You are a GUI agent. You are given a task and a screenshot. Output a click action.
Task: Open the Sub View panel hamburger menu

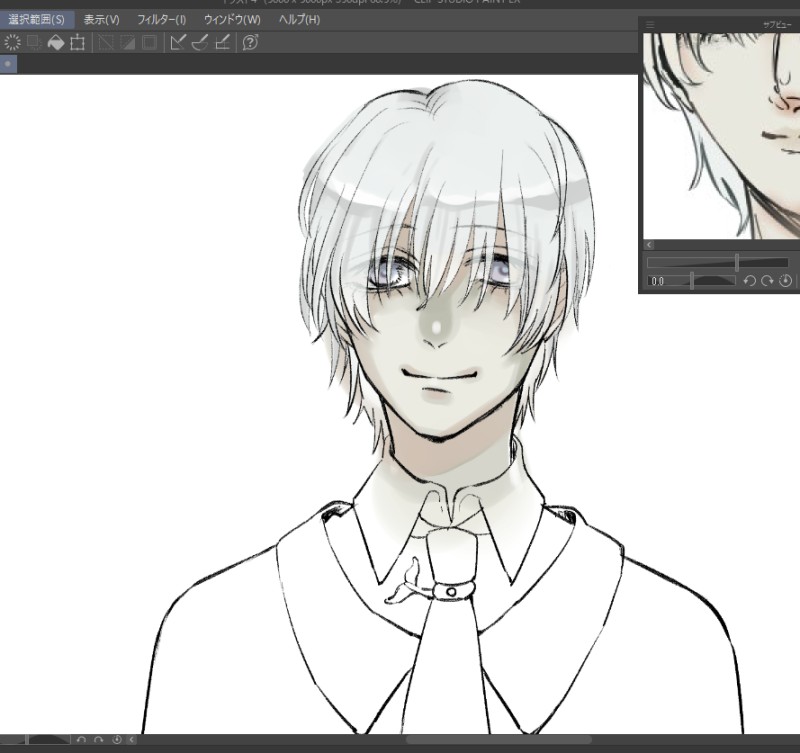[650, 24]
